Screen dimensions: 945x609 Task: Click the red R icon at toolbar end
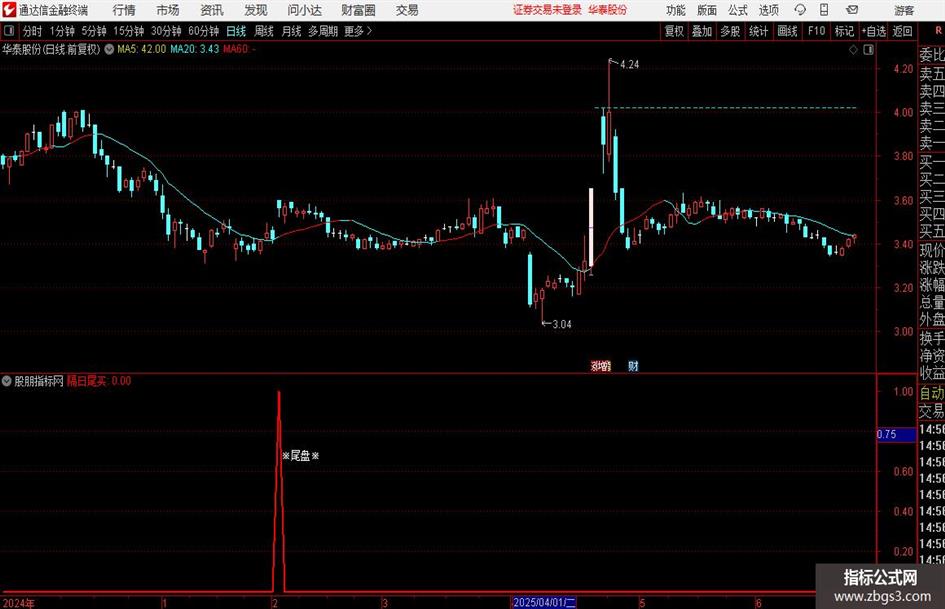(x=938, y=31)
